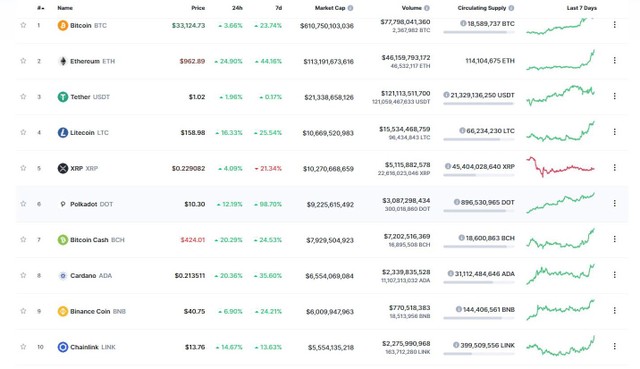Screen dimensions: 640x369
Task: Sort by the Volume column header
Action: coord(411,8)
